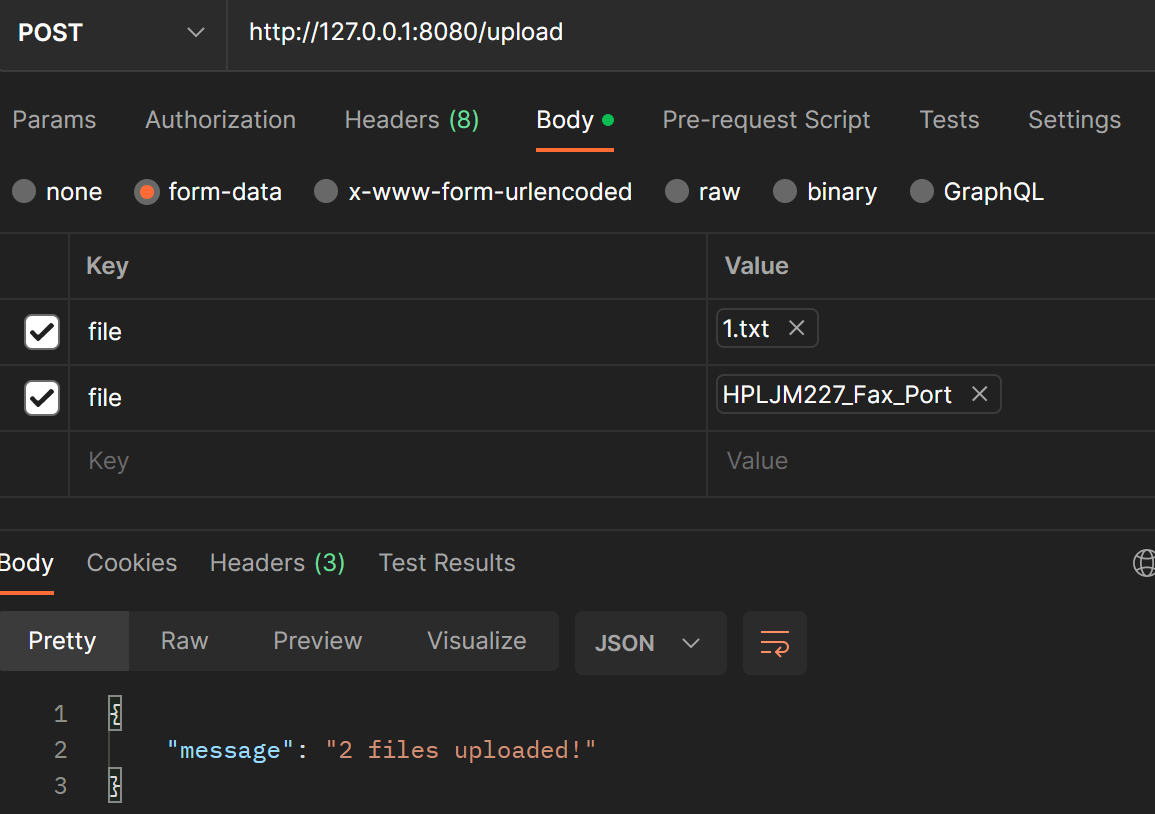Toggle word wrap icon in response
Image resolution: width=1155 pixels, height=814 pixels.
774,643
